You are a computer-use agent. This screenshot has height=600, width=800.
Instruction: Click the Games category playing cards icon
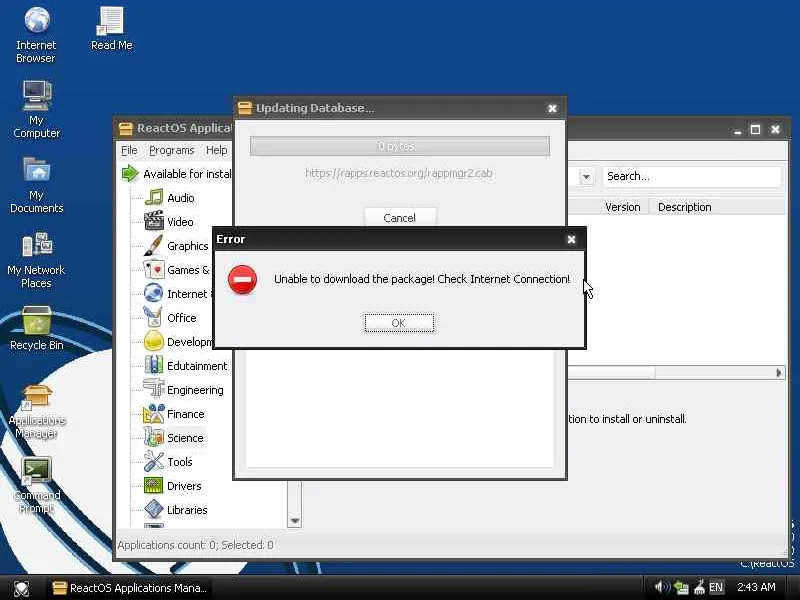tap(154, 269)
